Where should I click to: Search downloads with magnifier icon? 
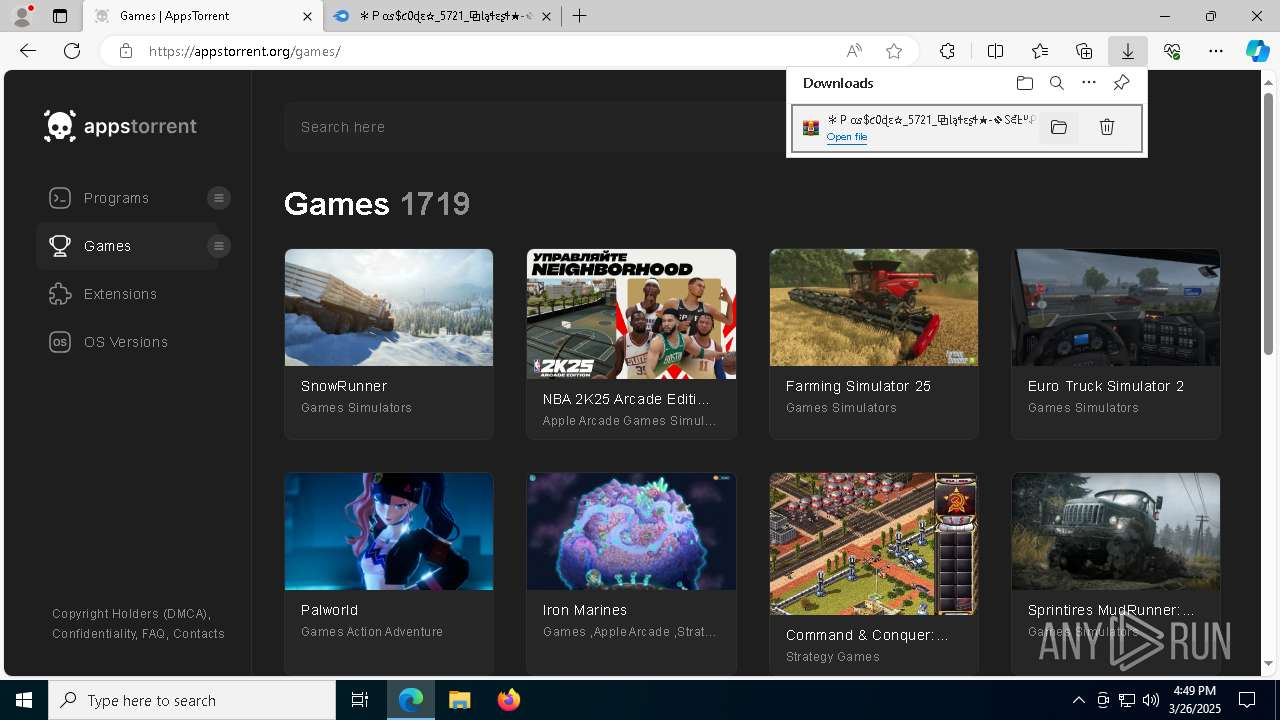[1057, 83]
